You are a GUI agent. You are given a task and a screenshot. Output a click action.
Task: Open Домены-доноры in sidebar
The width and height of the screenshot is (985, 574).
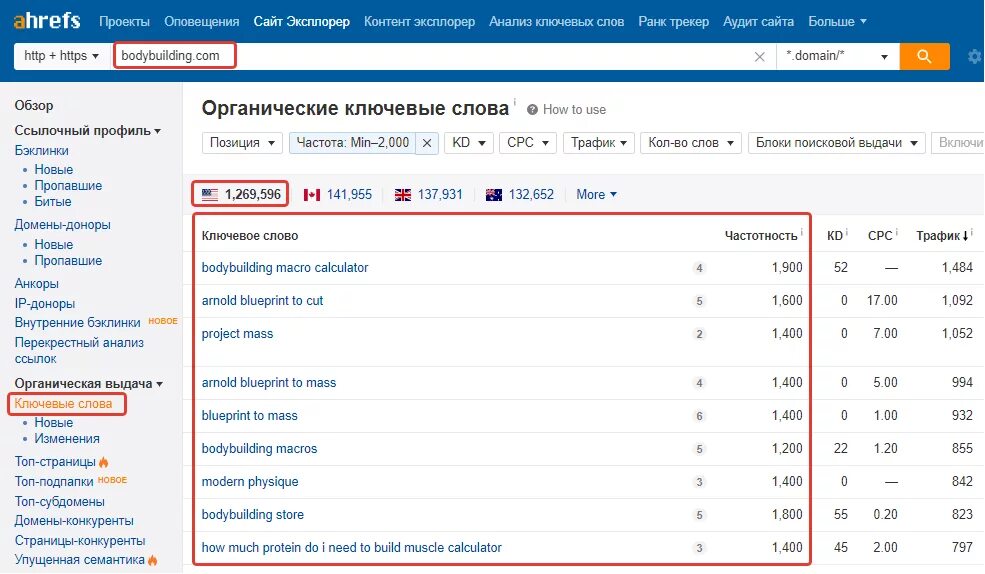(62, 225)
